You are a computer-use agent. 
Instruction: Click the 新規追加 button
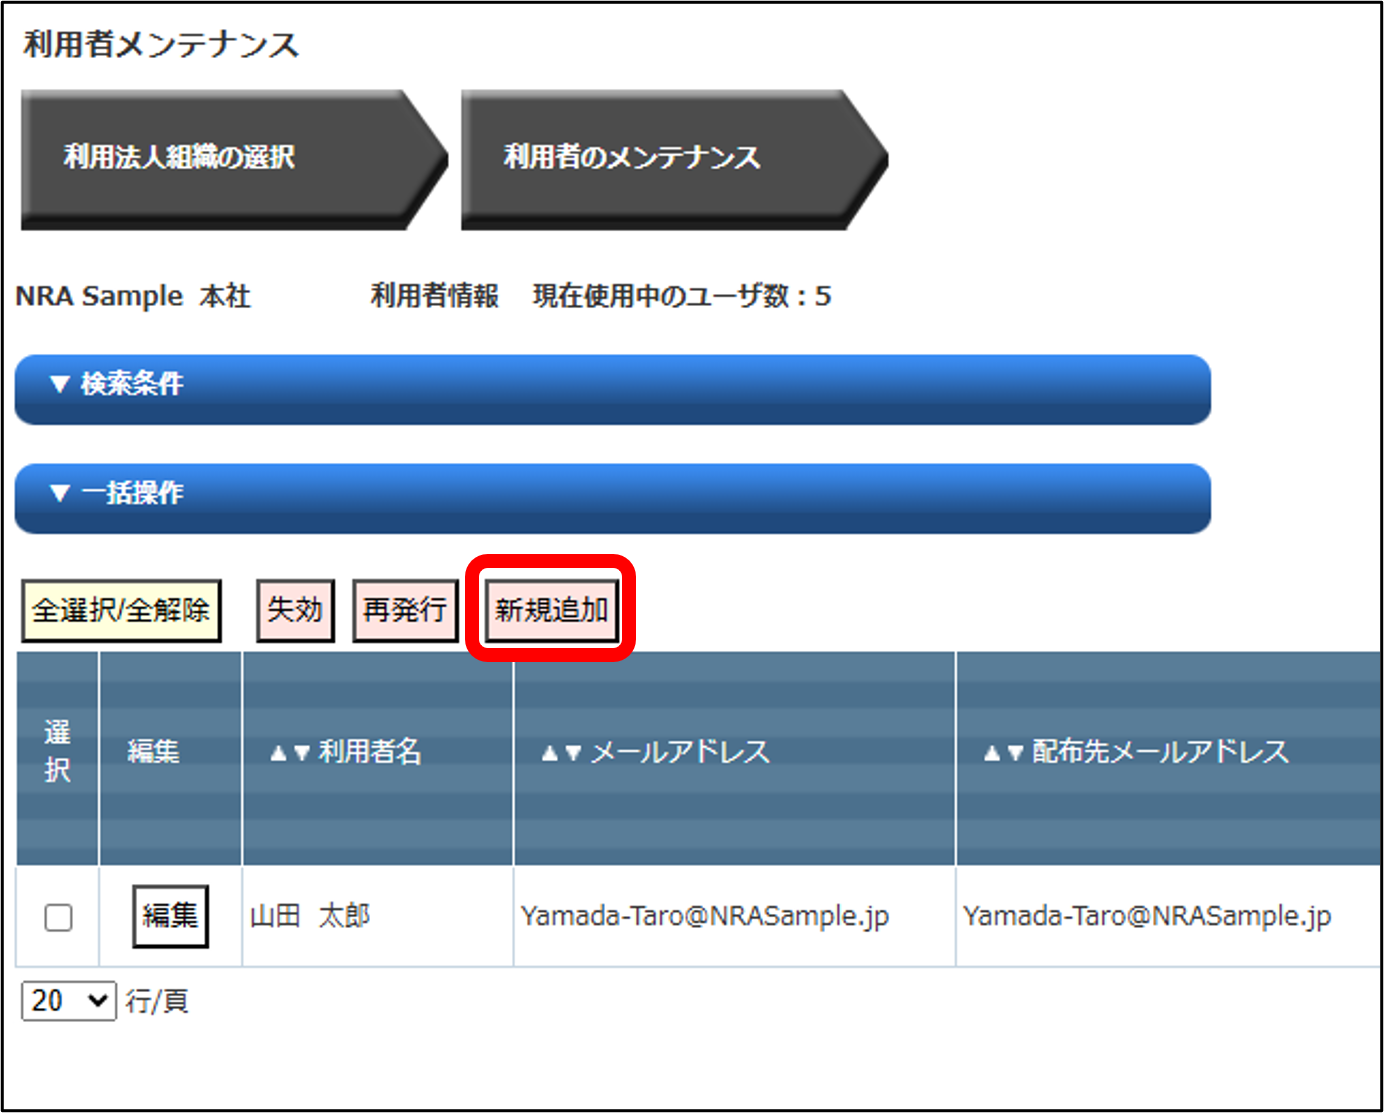551,609
